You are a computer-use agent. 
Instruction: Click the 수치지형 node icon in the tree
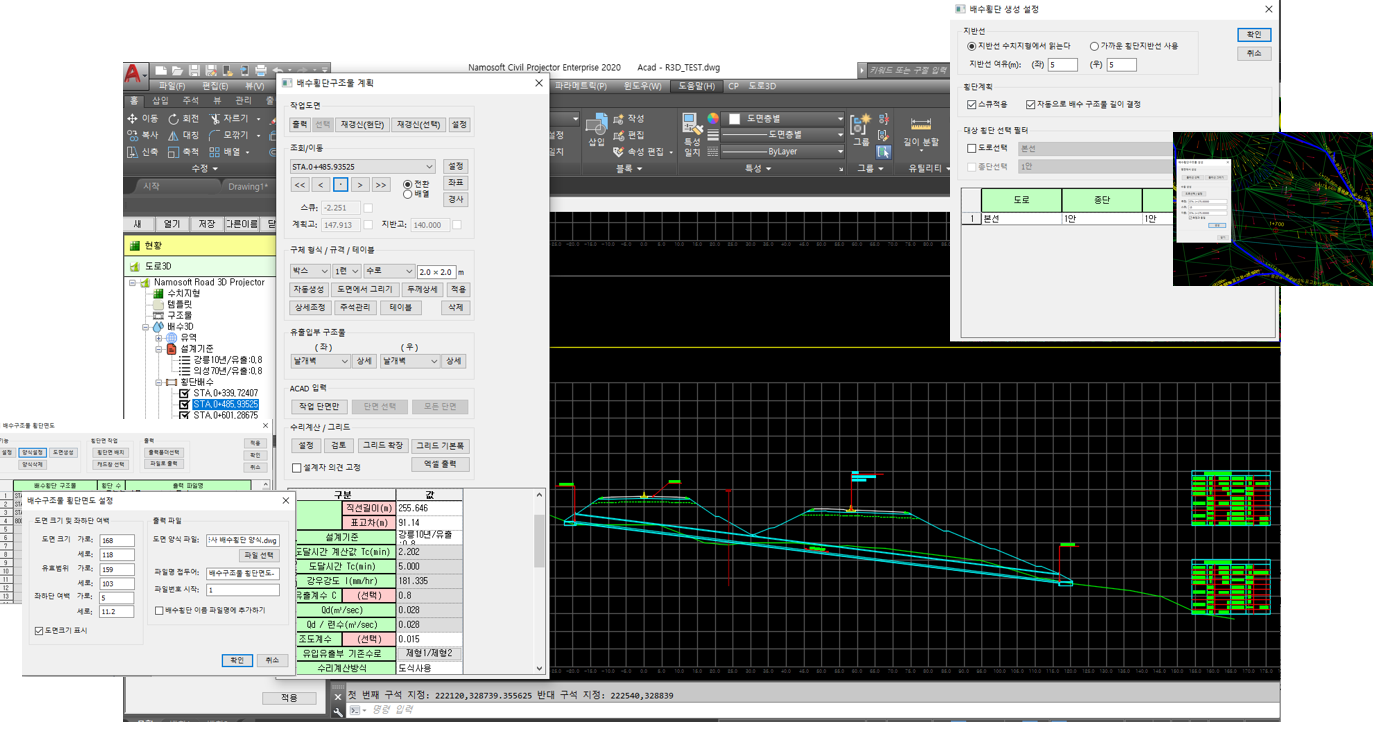click(158, 294)
